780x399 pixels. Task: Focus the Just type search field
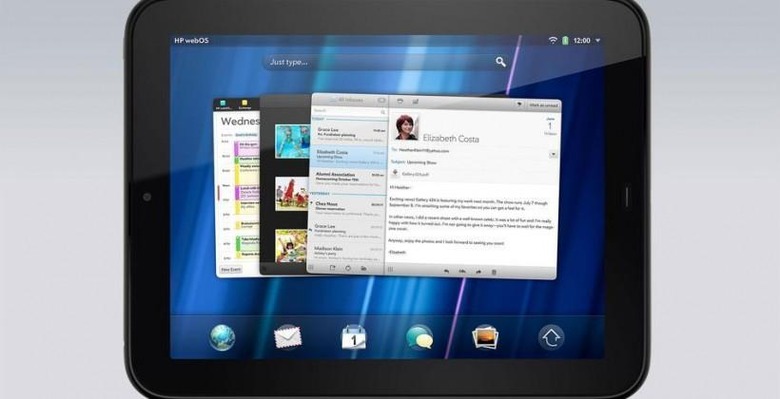coord(386,62)
